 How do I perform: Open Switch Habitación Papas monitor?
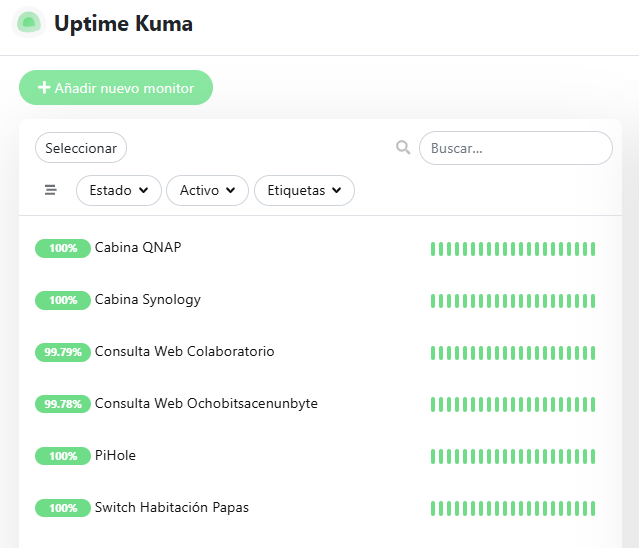point(171,508)
